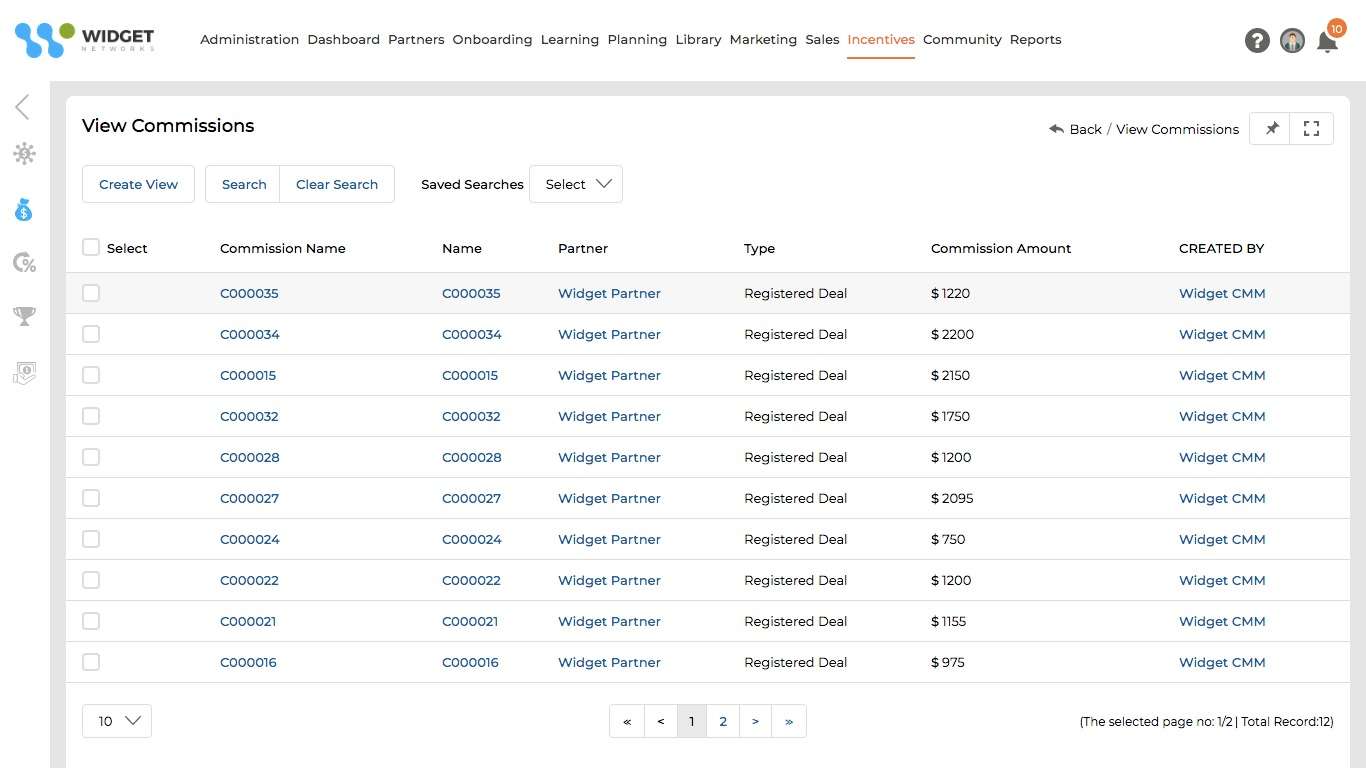Open the C000032 commission name link

[249, 416]
